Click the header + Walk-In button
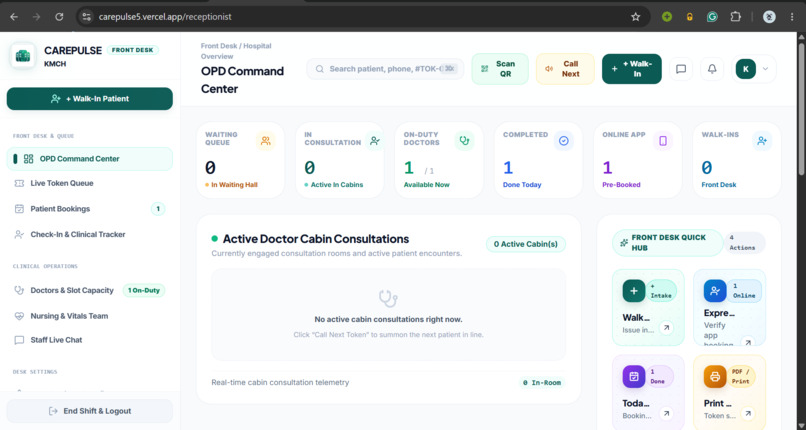Viewport: 806px width, 430px height. pyautogui.click(x=632, y=69)
